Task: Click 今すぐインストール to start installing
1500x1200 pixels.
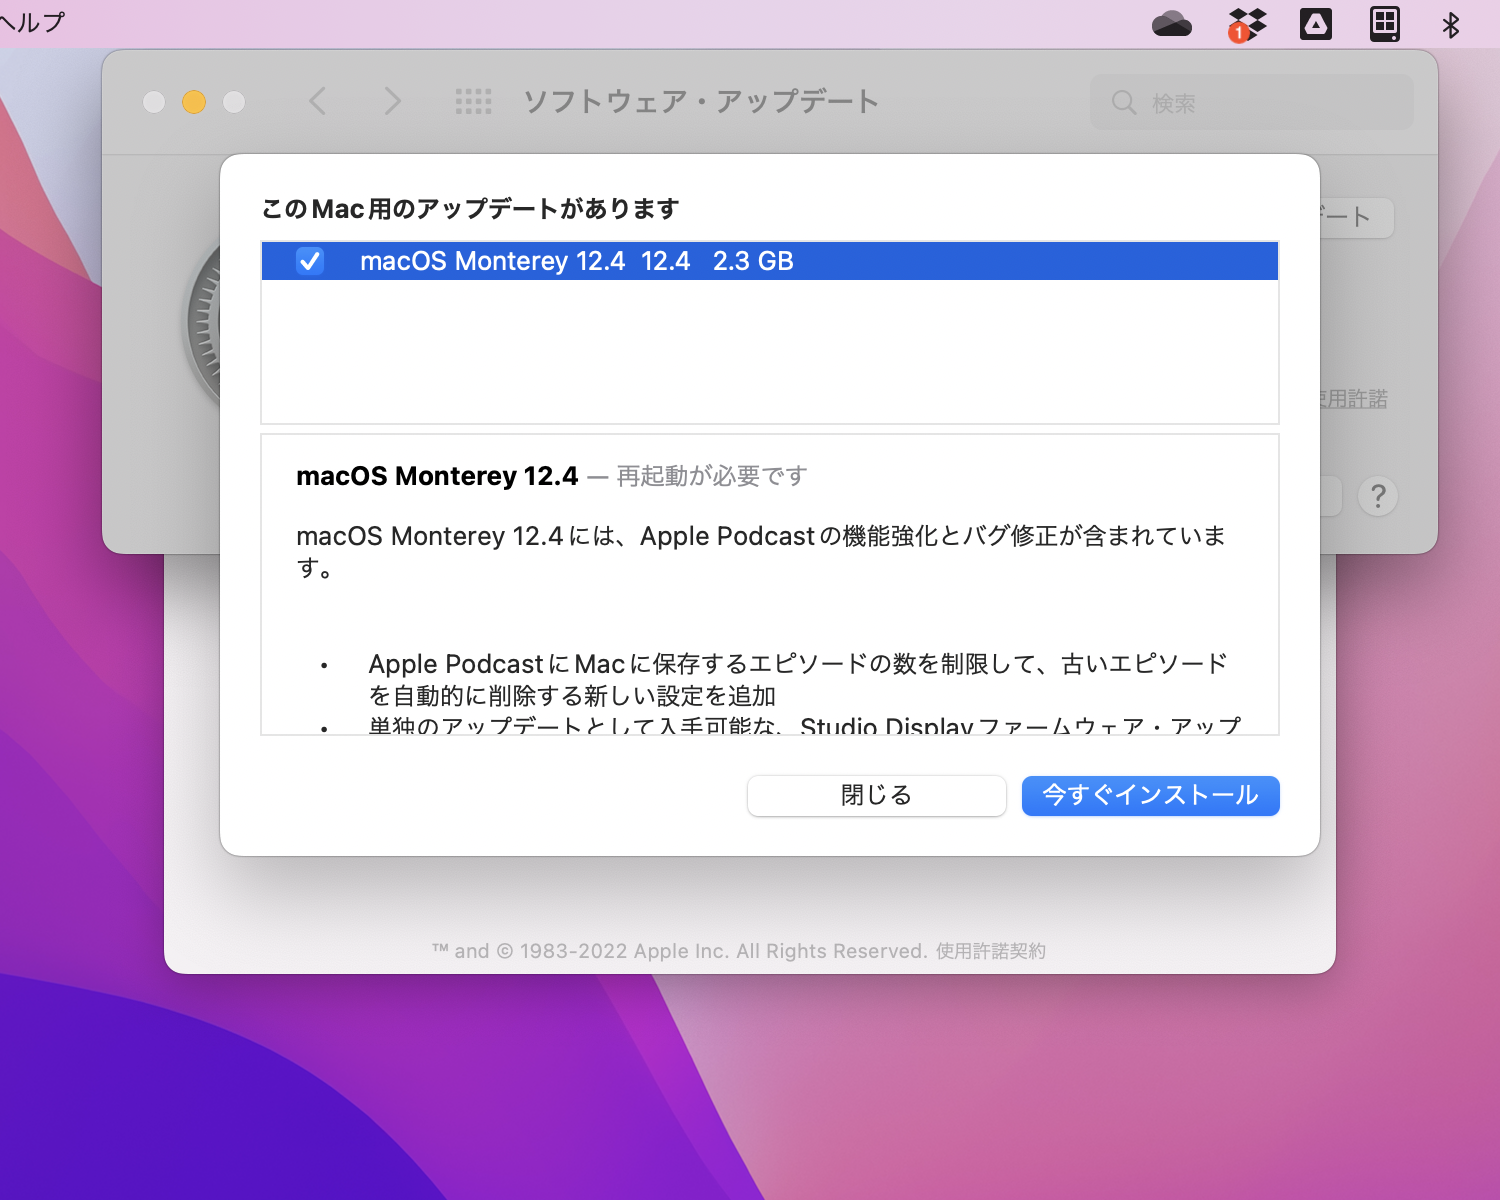Action: pos(1149,795)
